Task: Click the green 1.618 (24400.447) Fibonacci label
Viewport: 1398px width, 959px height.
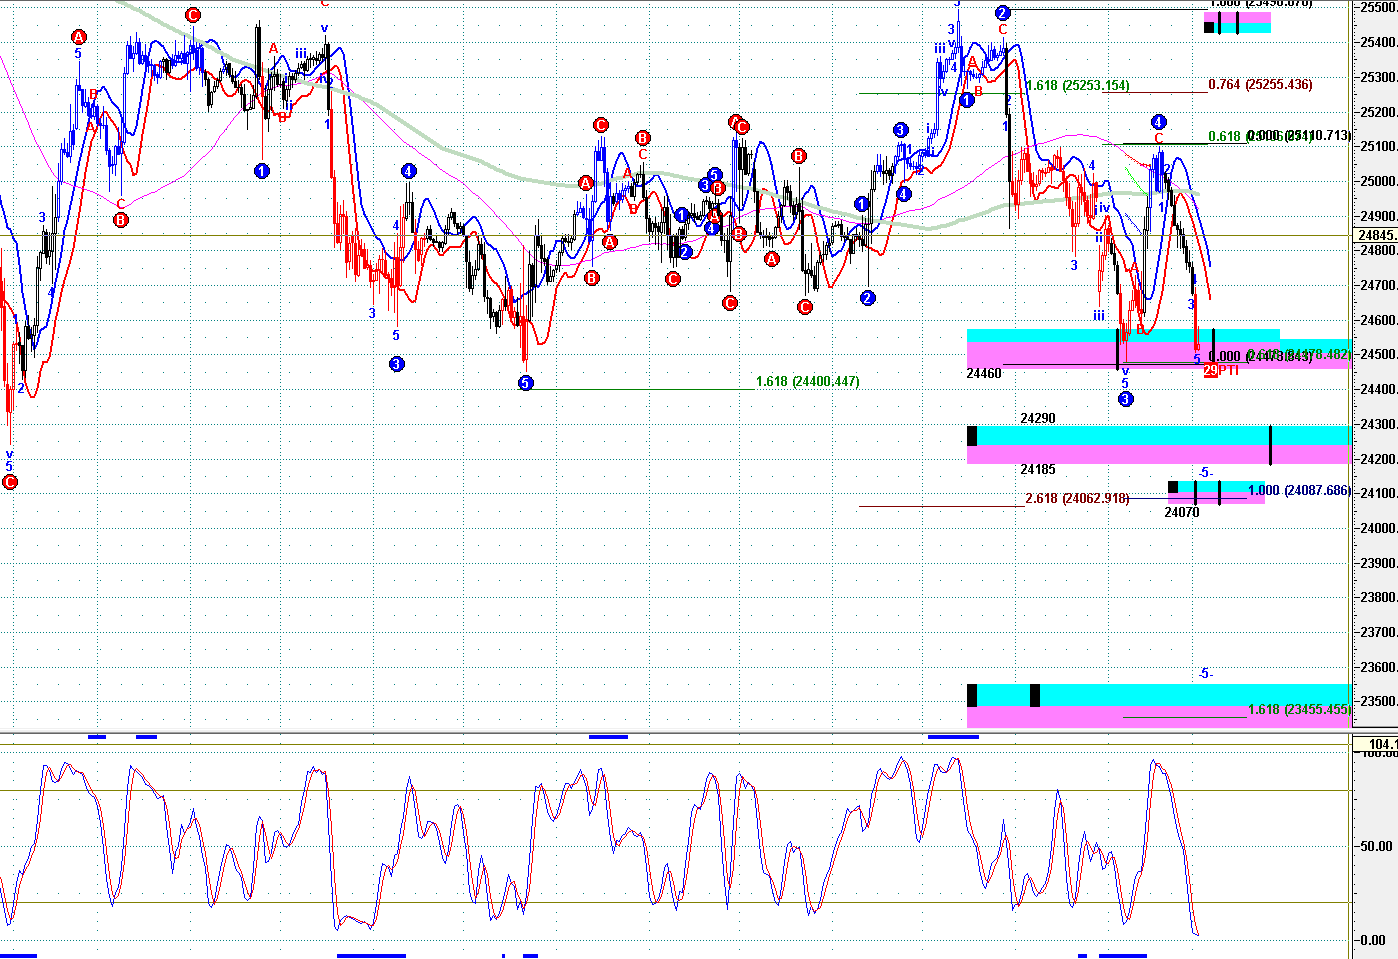Action: point(807,381)
